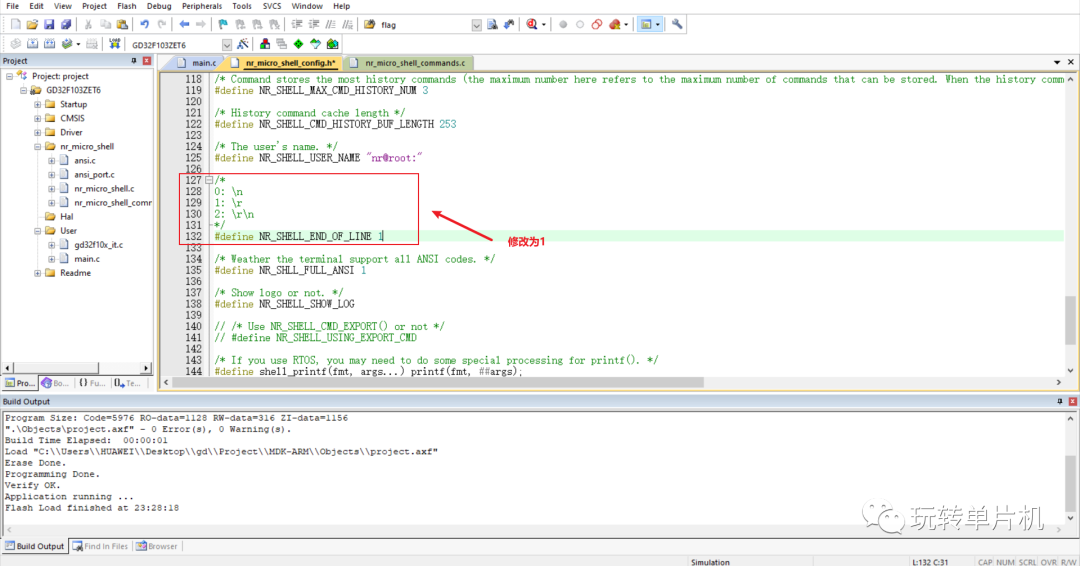Collapse the User folder
This screenshot has width=1080, height=566.
37,231
